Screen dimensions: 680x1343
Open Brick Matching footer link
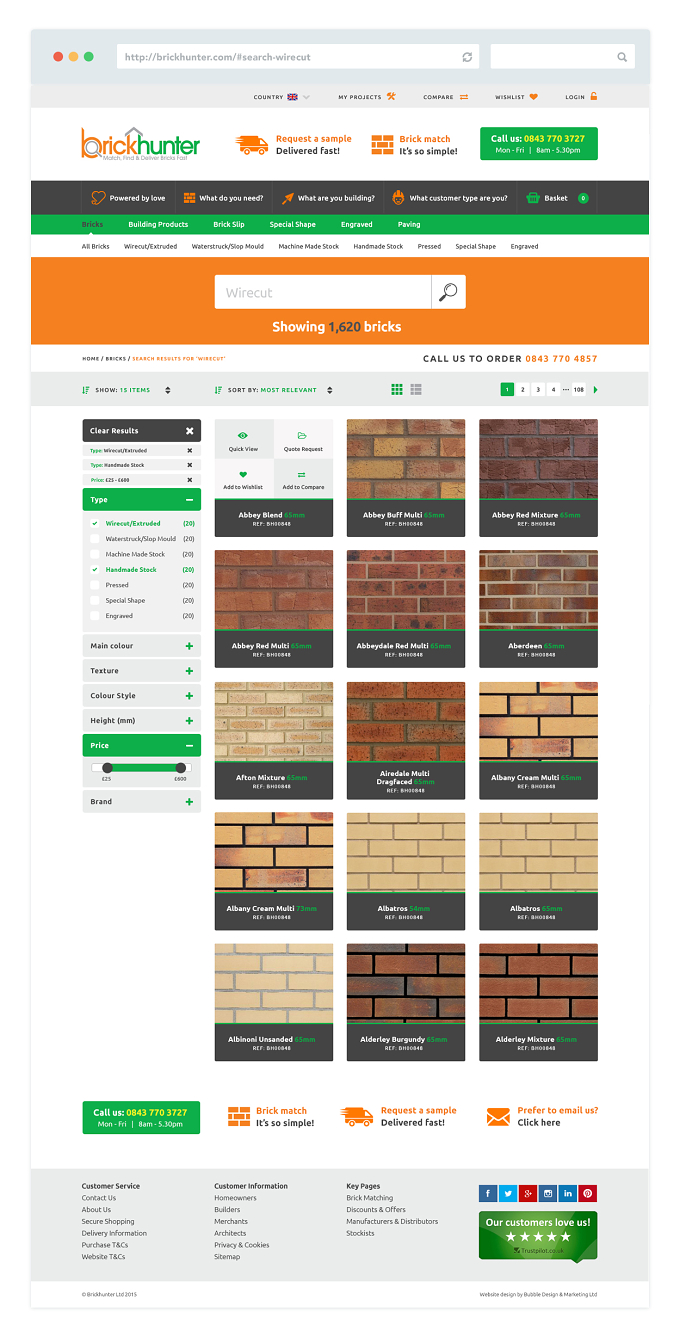[370, 1198]
